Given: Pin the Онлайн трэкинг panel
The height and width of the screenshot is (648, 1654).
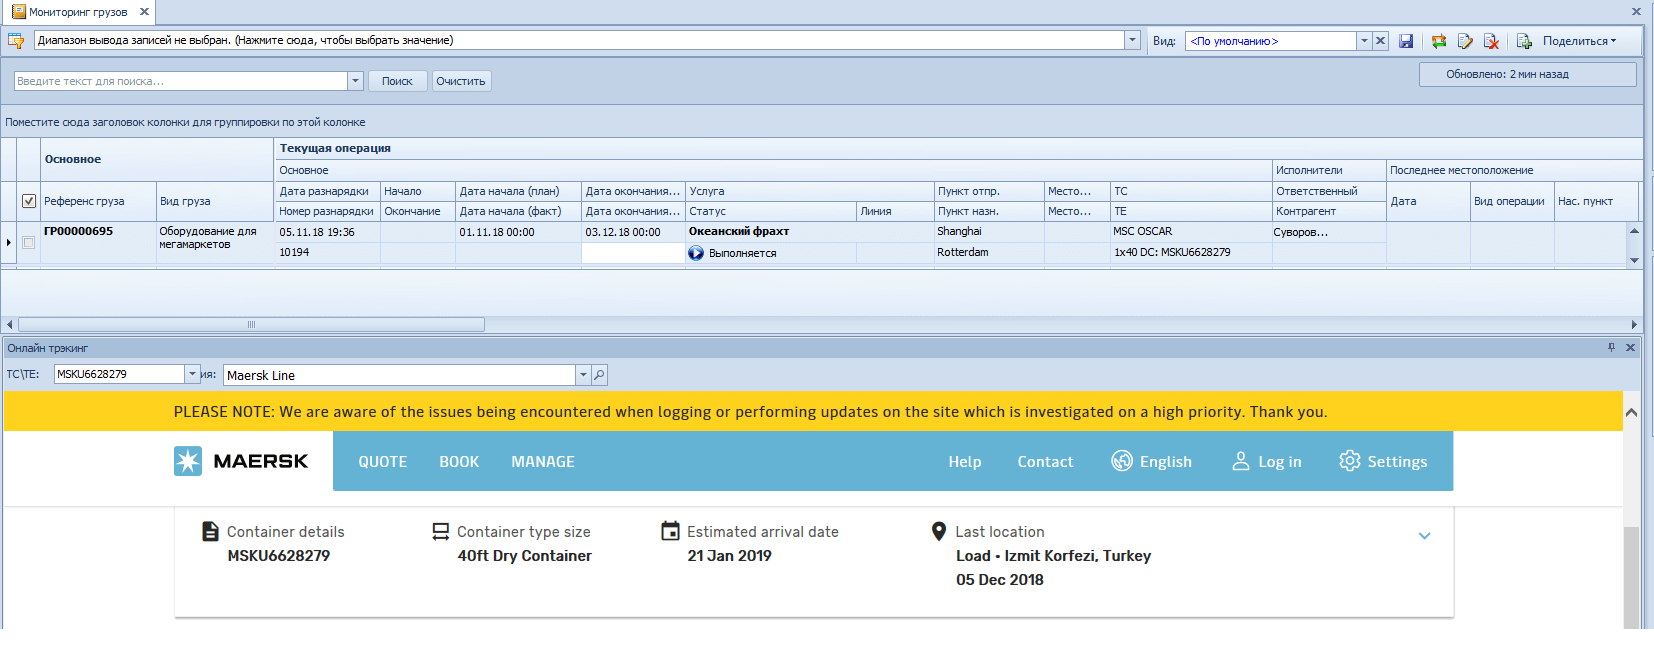Looking at the screenshot, I should 1611,347.
